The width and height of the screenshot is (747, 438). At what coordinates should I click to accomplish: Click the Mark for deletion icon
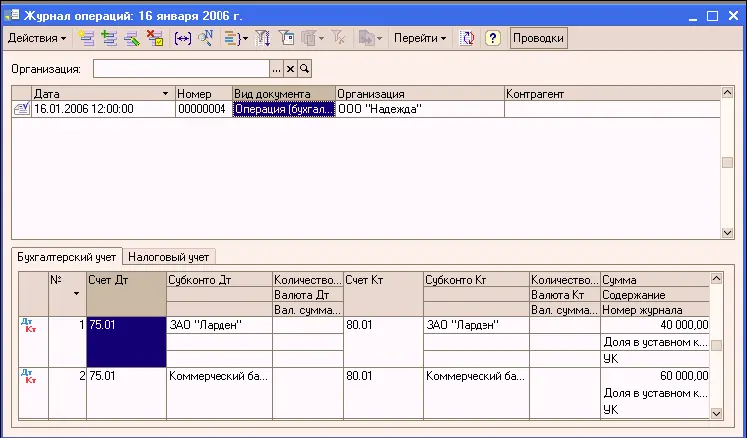point(154,38)
